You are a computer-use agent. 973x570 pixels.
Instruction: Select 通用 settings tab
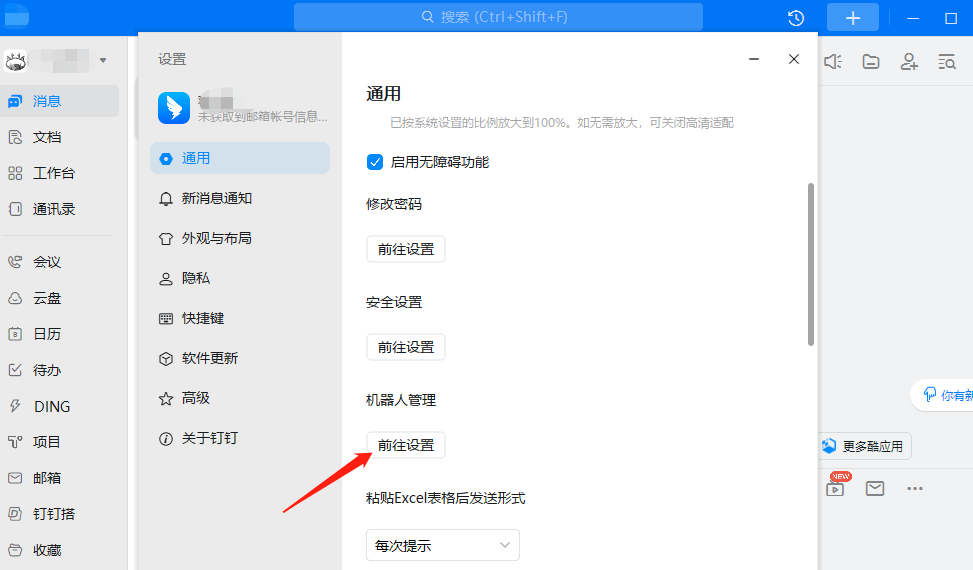tap(240, 158)
